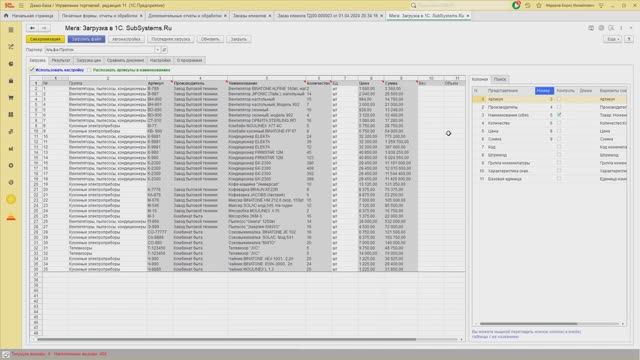The image size is (640, 360).
Task: Open the third sidebar section icon
Action: tap(11, 64)
